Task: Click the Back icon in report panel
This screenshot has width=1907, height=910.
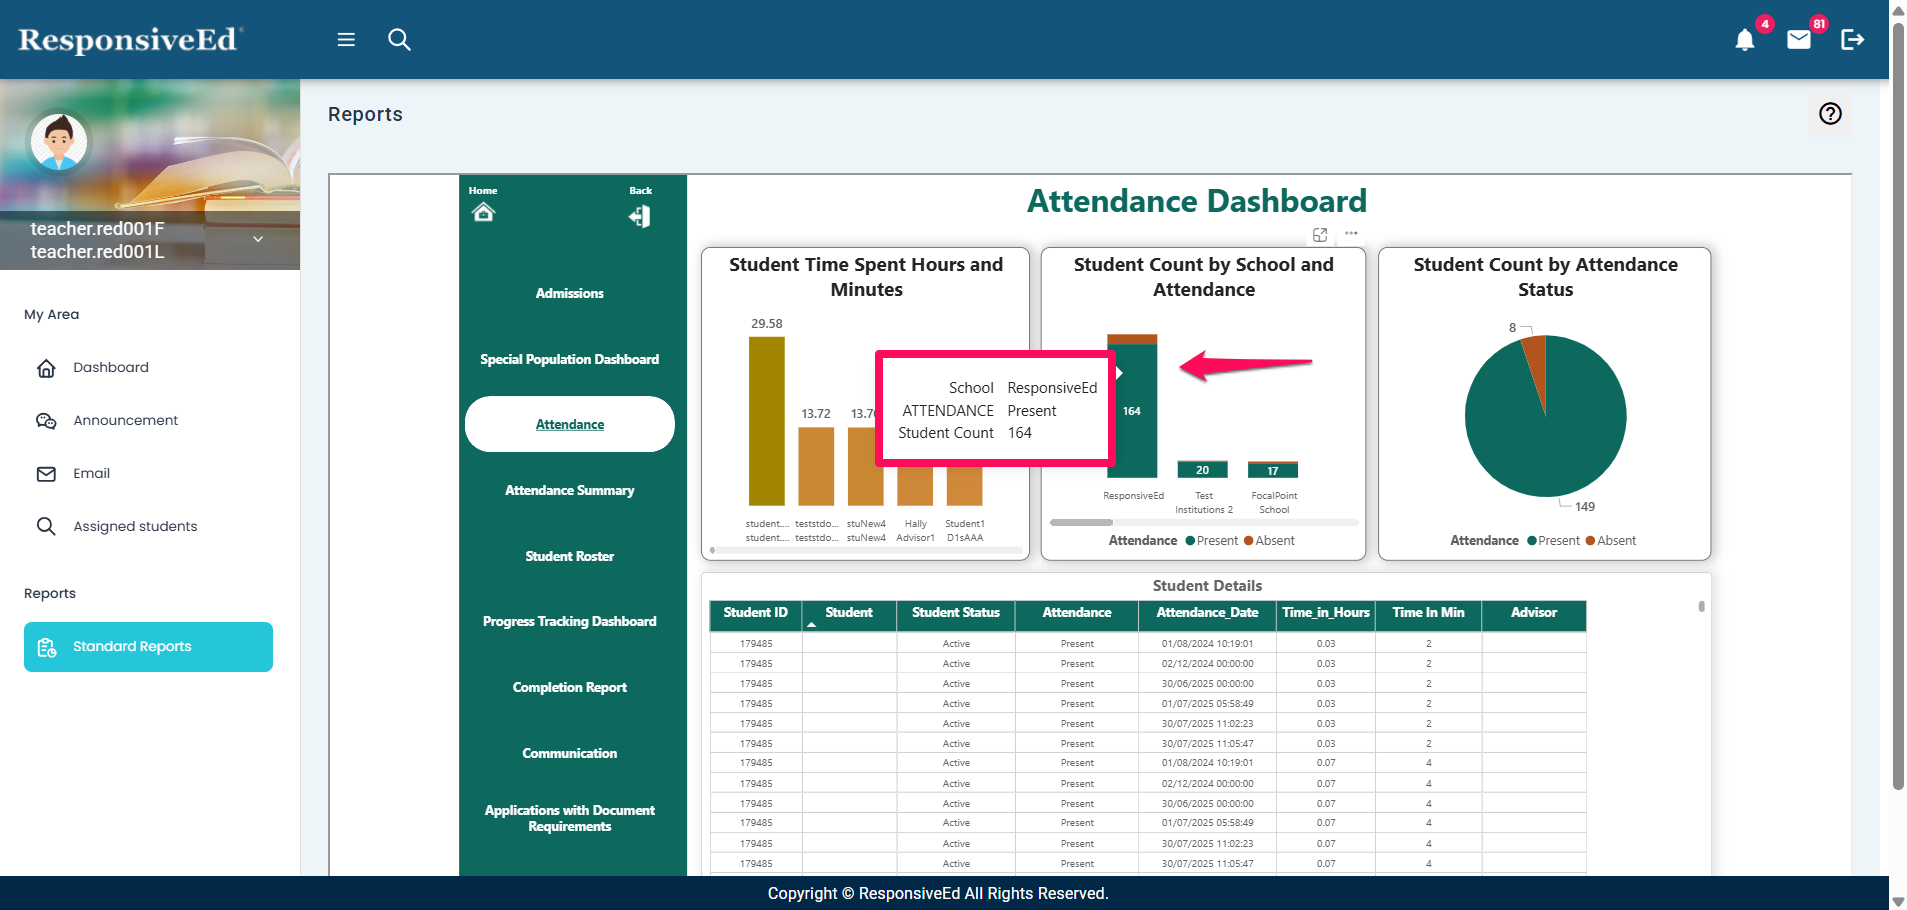Action: point(640,216)
